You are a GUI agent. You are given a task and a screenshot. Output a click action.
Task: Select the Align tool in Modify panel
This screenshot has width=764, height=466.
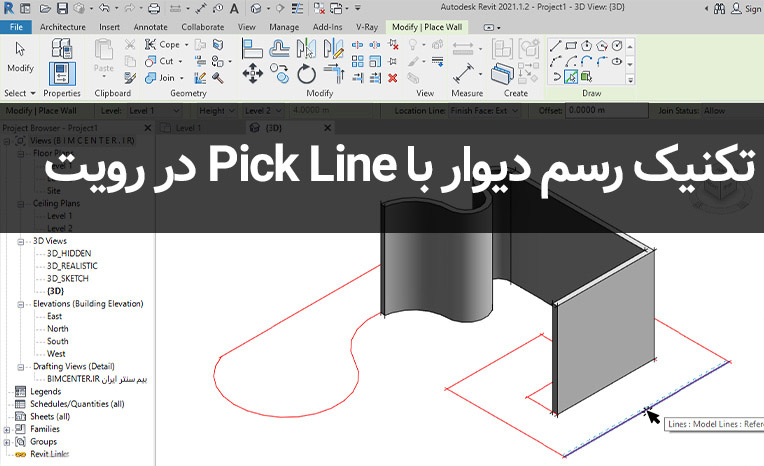tap(252, 49)
